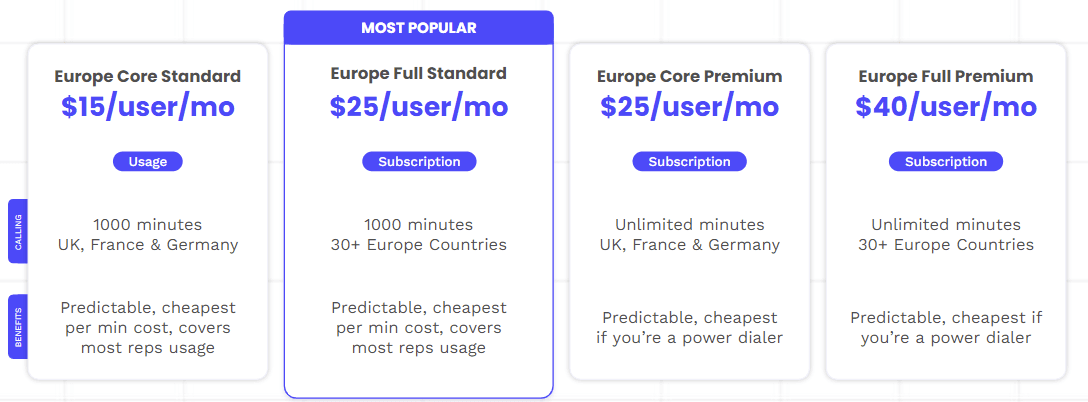The height and width of the screenshot is (402, 1088).
Task: Click the Europe Core Standard plan title
Action: 148,76
